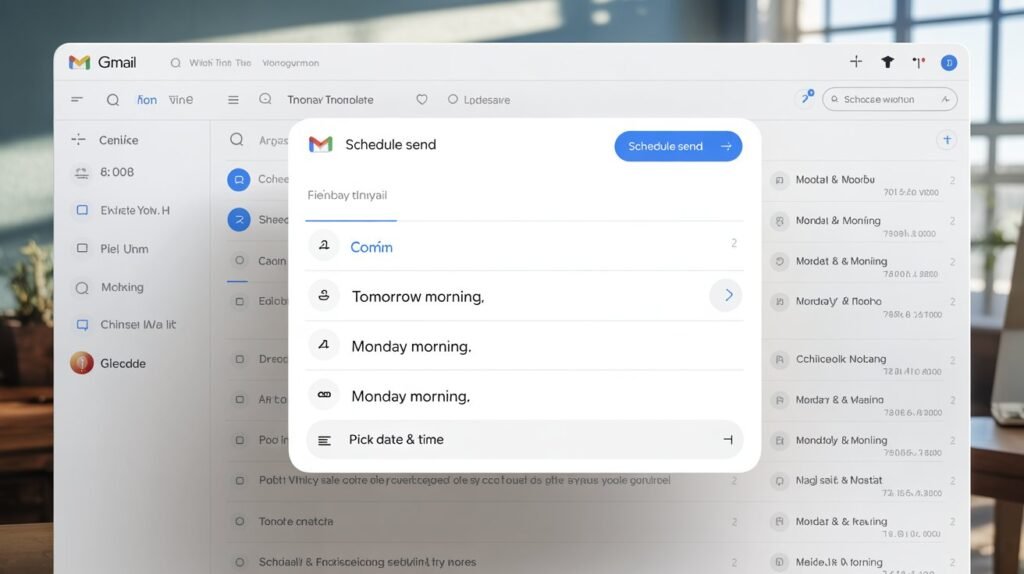Viewport: 1024px width, 574px height.
Task: Tick the checkbox for An to row
Action: (x=240, y=399)
